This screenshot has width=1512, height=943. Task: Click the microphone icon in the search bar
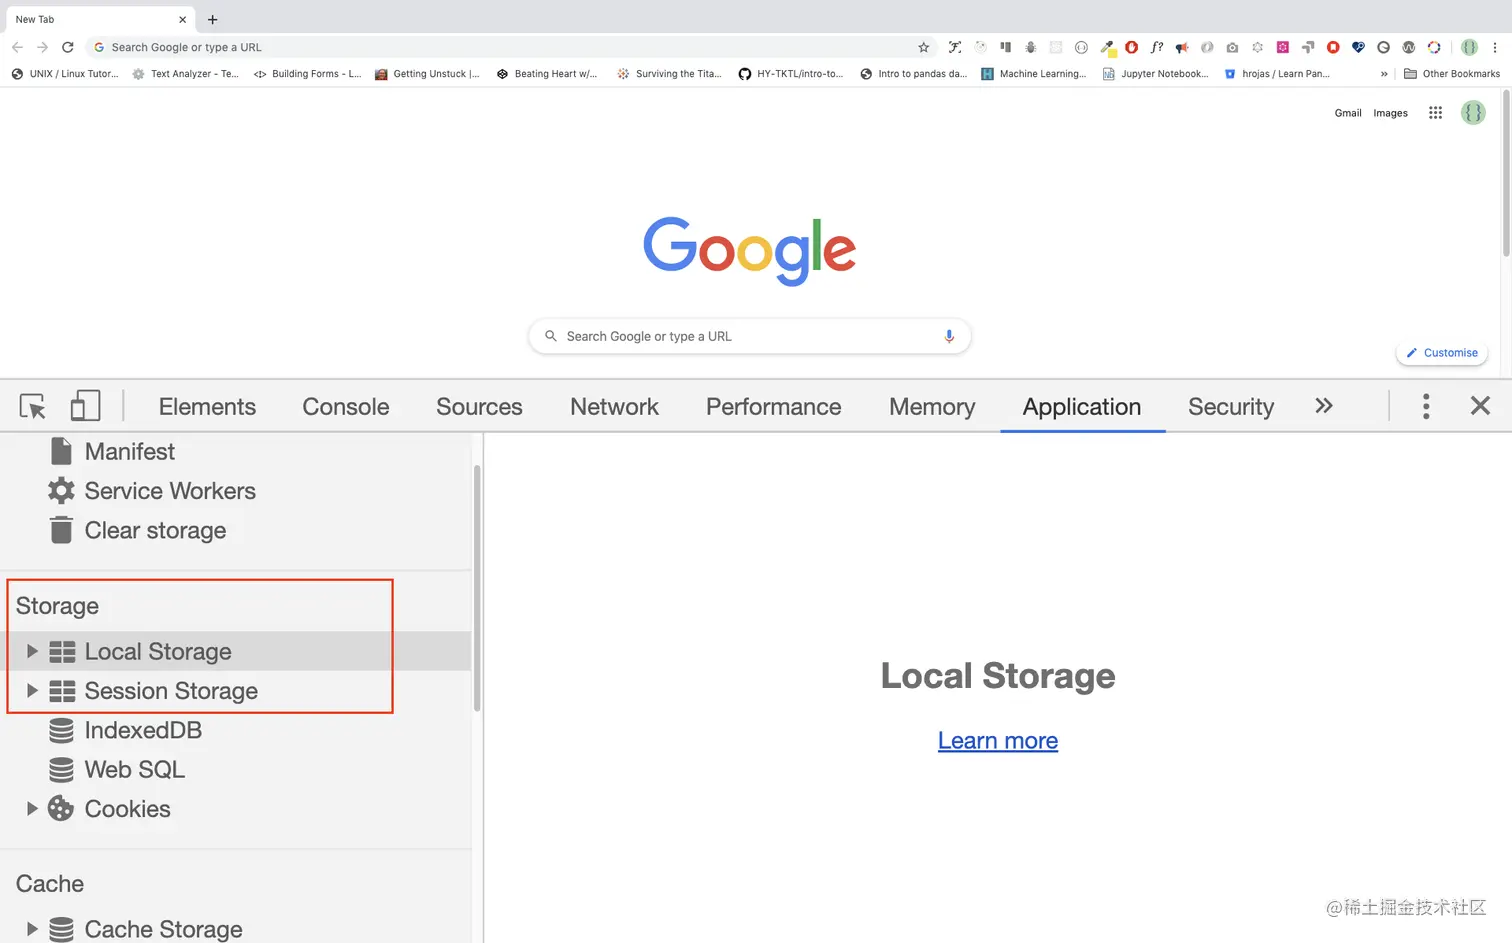click(x=948, y=335)
